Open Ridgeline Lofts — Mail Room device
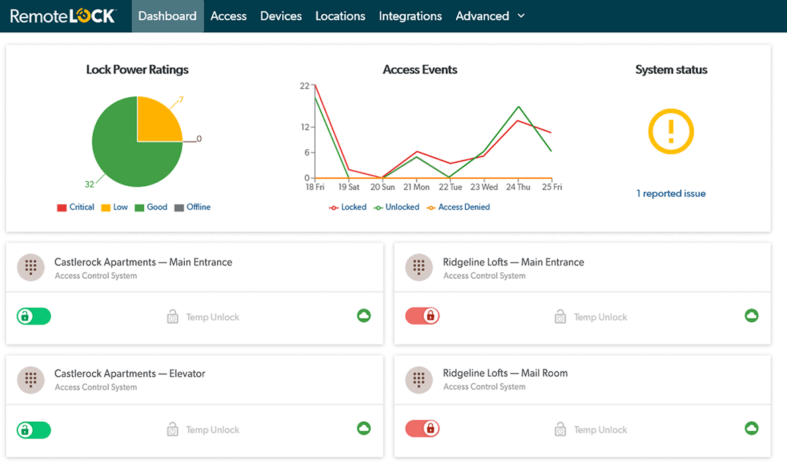787x465 pixels. (x=505, y=373)
